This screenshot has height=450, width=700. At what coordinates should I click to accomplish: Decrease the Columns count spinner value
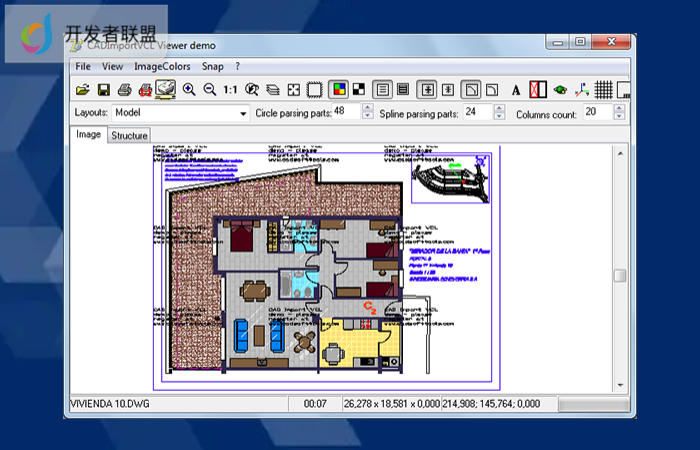click(617, 117)
